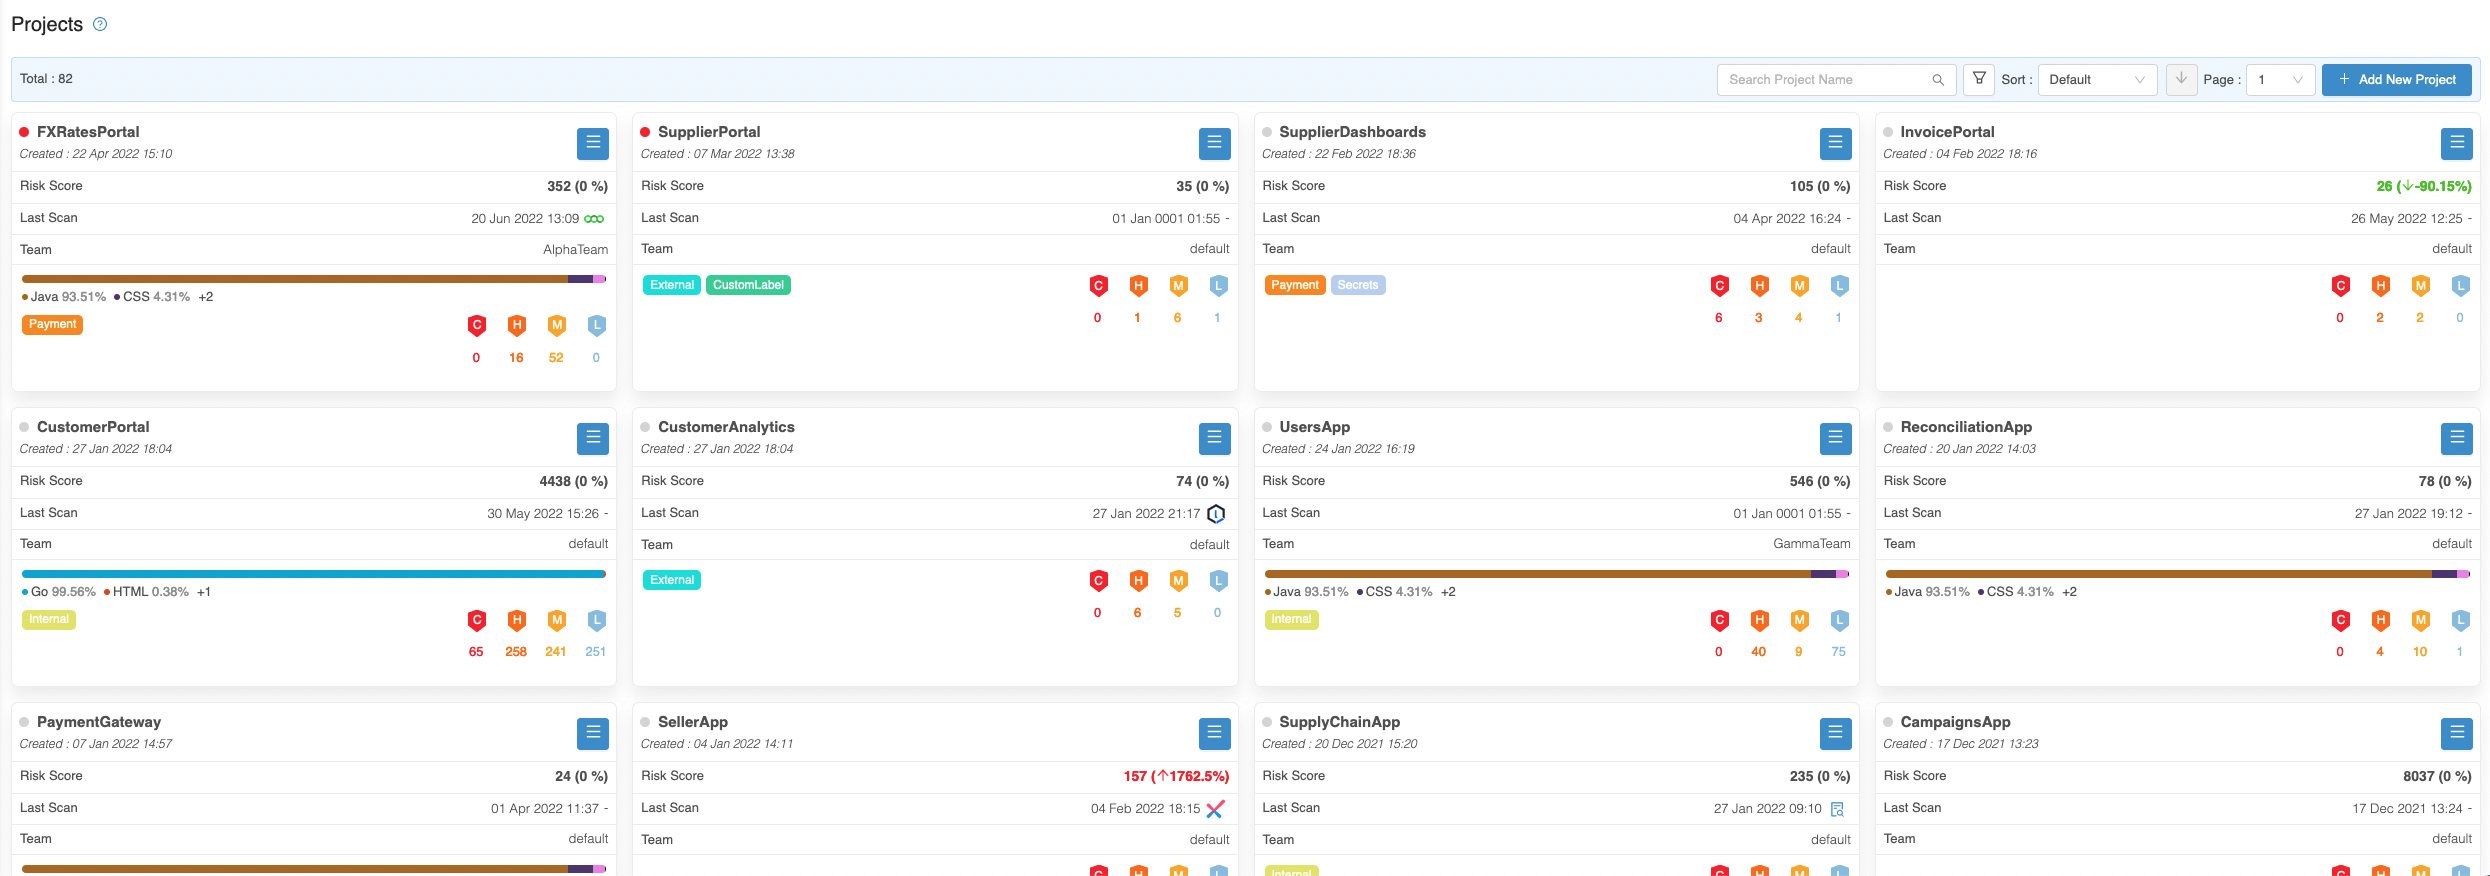Click External label on CustomerAnalytics
The height and width of the screenshot is (876, 2490).
pos(672,580)
